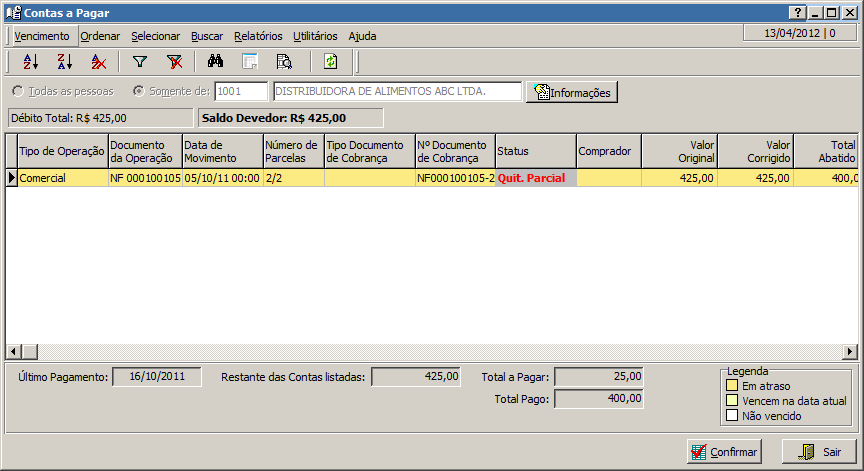864x471 pixels.
Task: Click the person code field showing 1001
Action: (241, 91)
